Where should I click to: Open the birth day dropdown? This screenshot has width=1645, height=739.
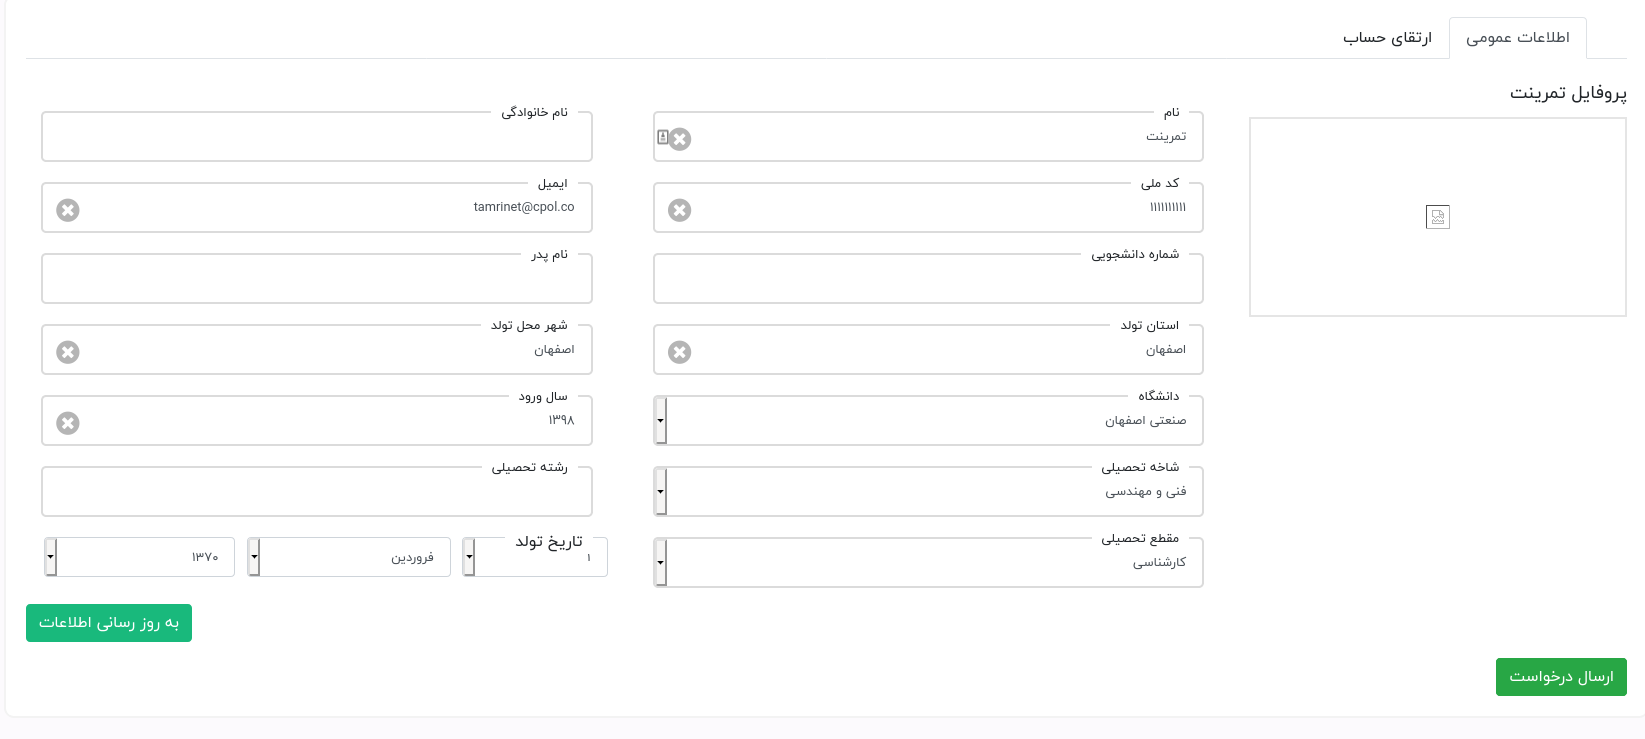pyautogui.click(x=535, y=557)
